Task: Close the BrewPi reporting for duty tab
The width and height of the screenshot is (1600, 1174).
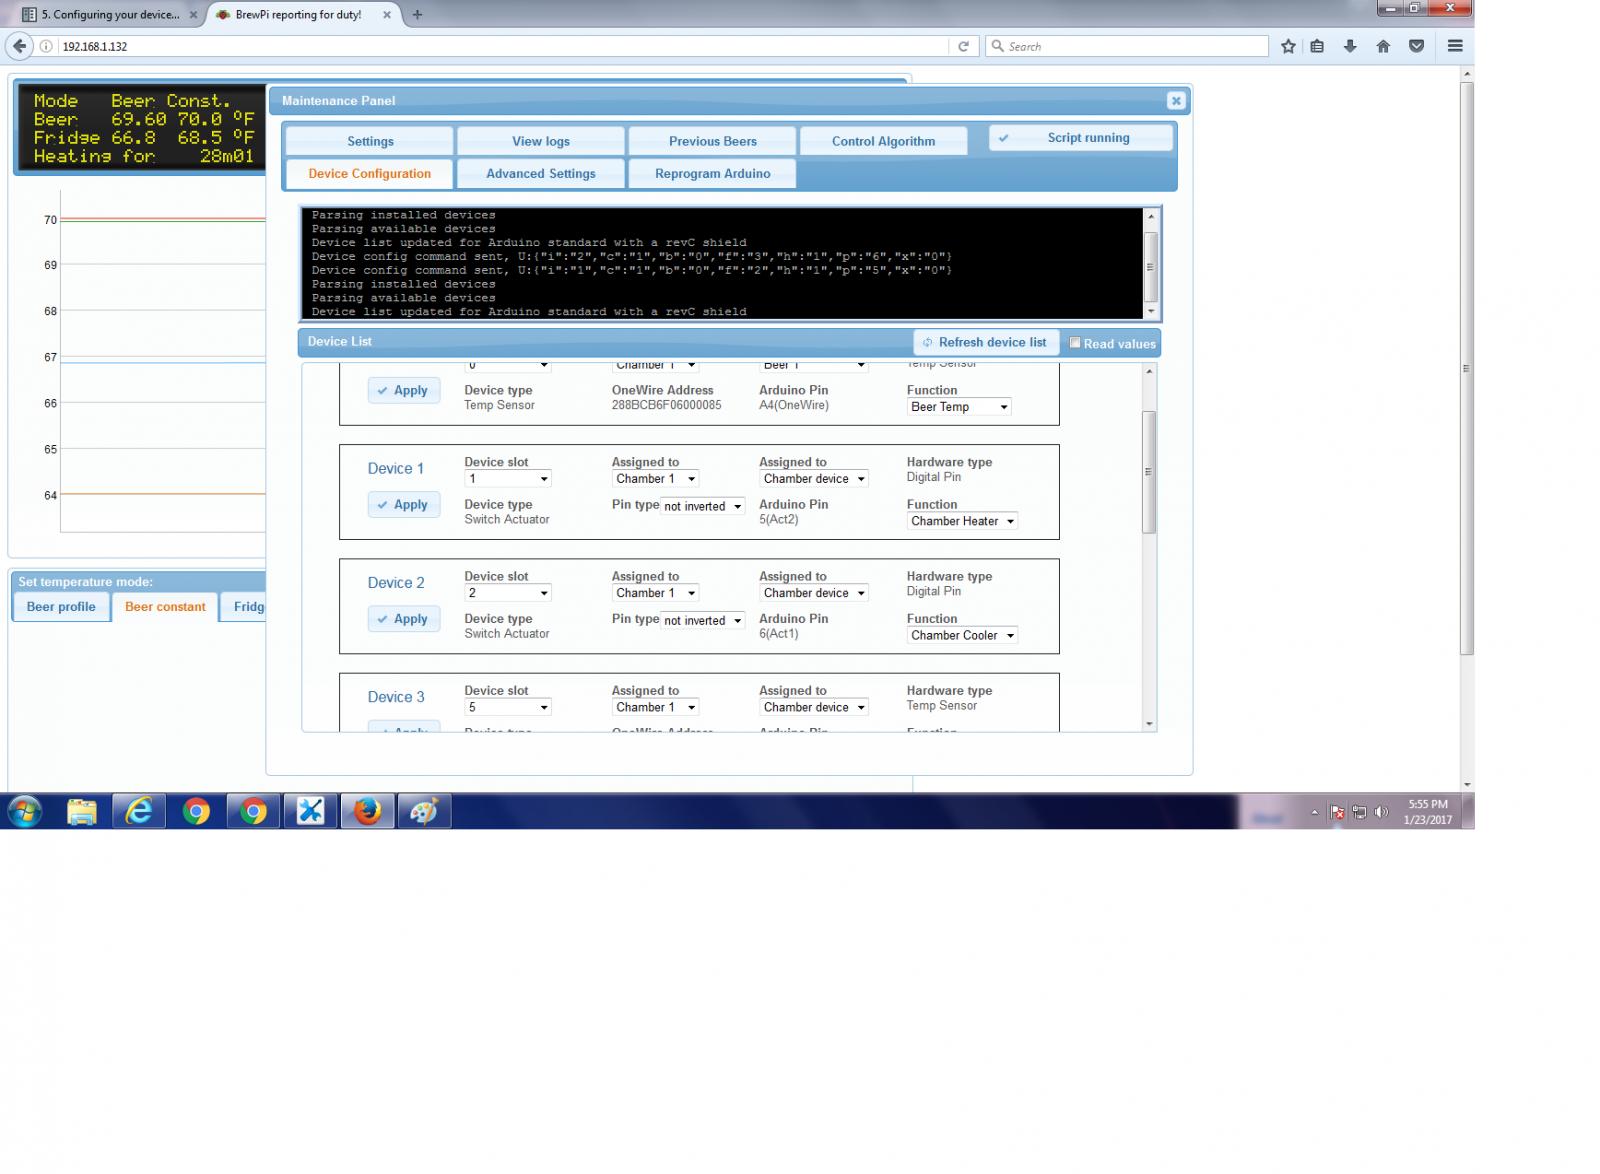Action: [388, 15]
